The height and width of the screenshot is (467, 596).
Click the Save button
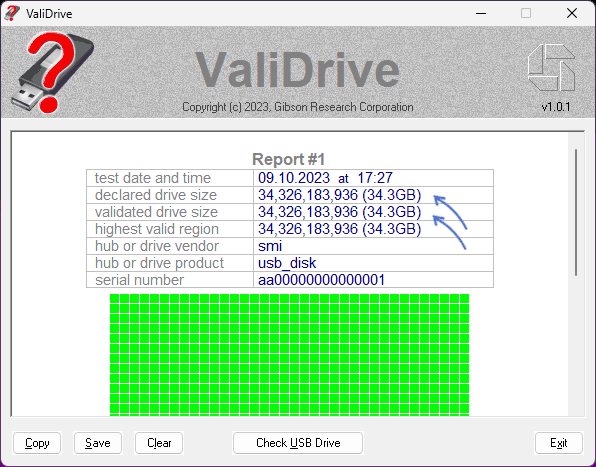pos(98,443)
